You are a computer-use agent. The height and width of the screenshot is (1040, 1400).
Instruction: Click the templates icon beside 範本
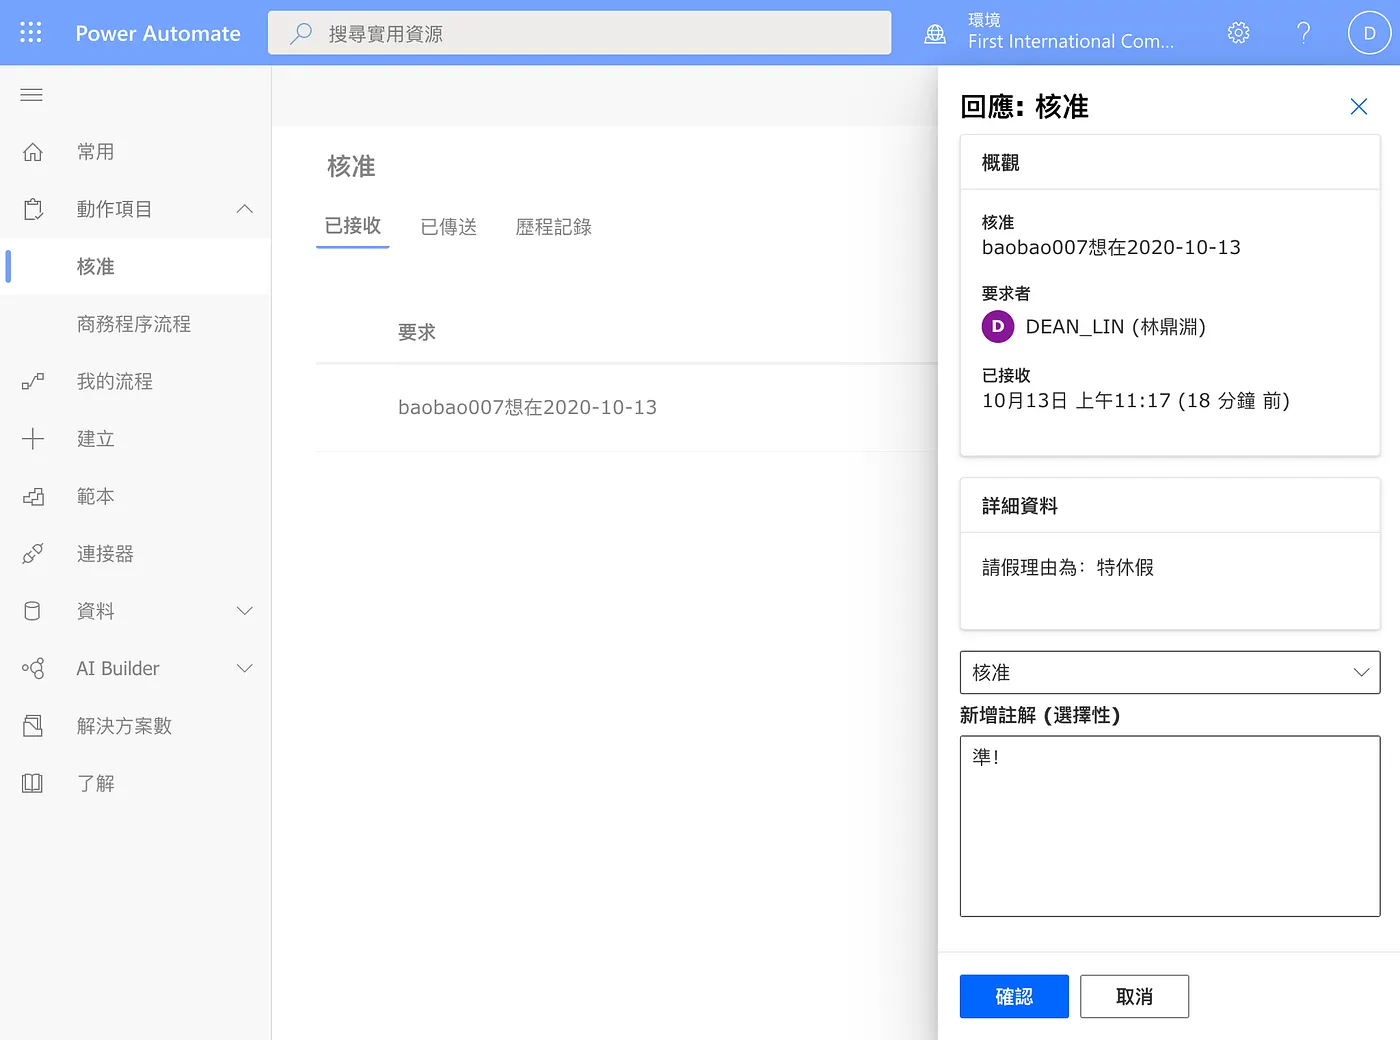pyautogui.click(x=33, y=496)
